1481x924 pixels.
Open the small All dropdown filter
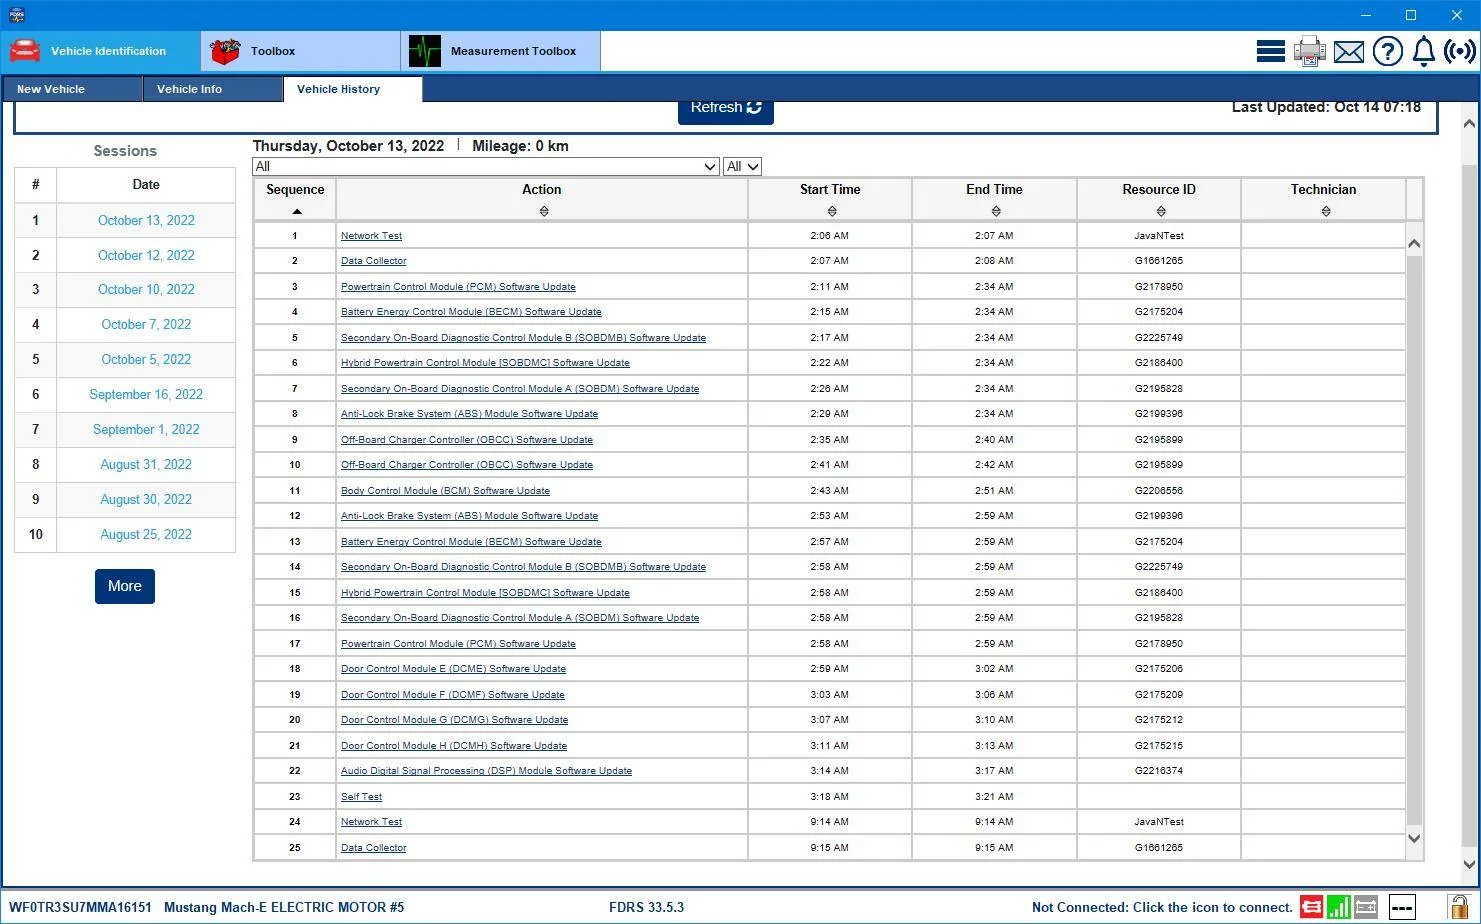pyautogui.click(x=742, y=166)
